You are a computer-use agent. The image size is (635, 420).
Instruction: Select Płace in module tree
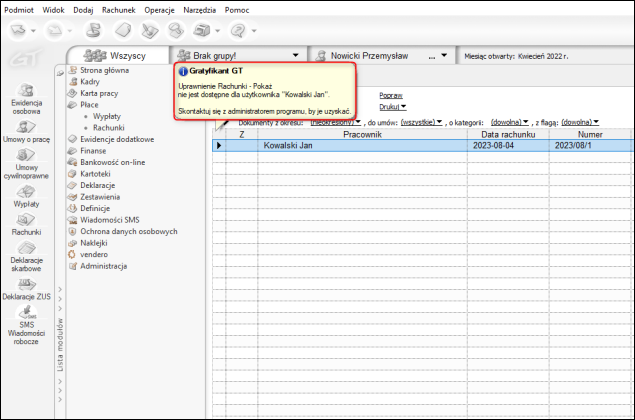coord(89,104)
